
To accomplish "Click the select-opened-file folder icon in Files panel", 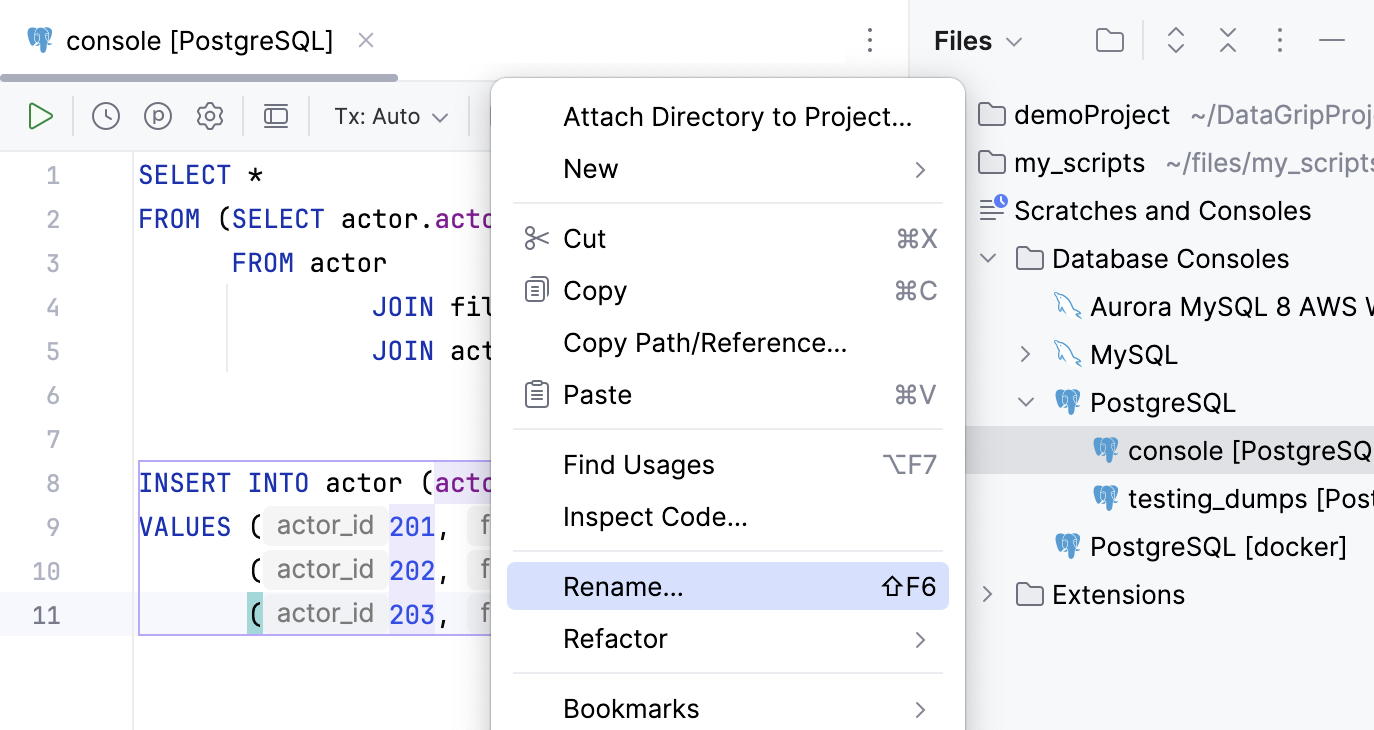I will (1109, 40).
